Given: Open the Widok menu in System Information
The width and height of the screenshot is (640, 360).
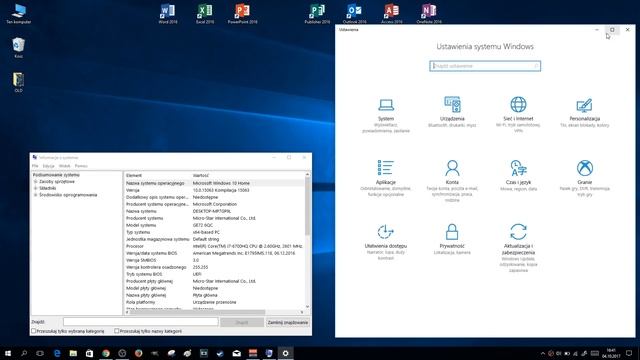Looking at the screenshot, I should 64,166.
